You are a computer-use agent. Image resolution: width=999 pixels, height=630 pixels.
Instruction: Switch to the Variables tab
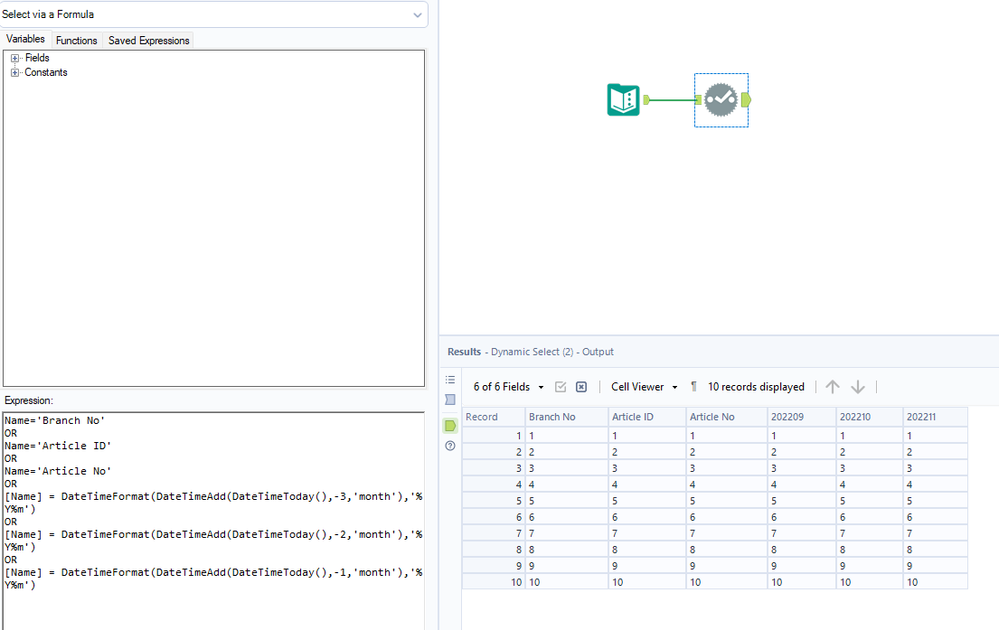pyautogui.click(x=25, y=39)
